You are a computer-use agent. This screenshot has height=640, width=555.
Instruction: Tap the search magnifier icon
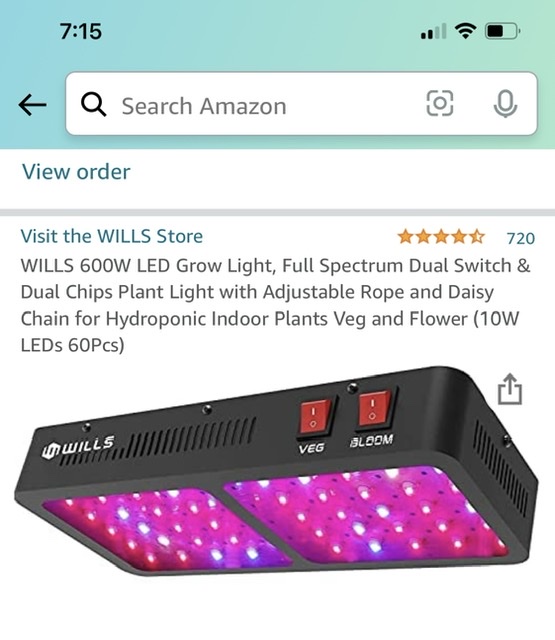[93, 104]
